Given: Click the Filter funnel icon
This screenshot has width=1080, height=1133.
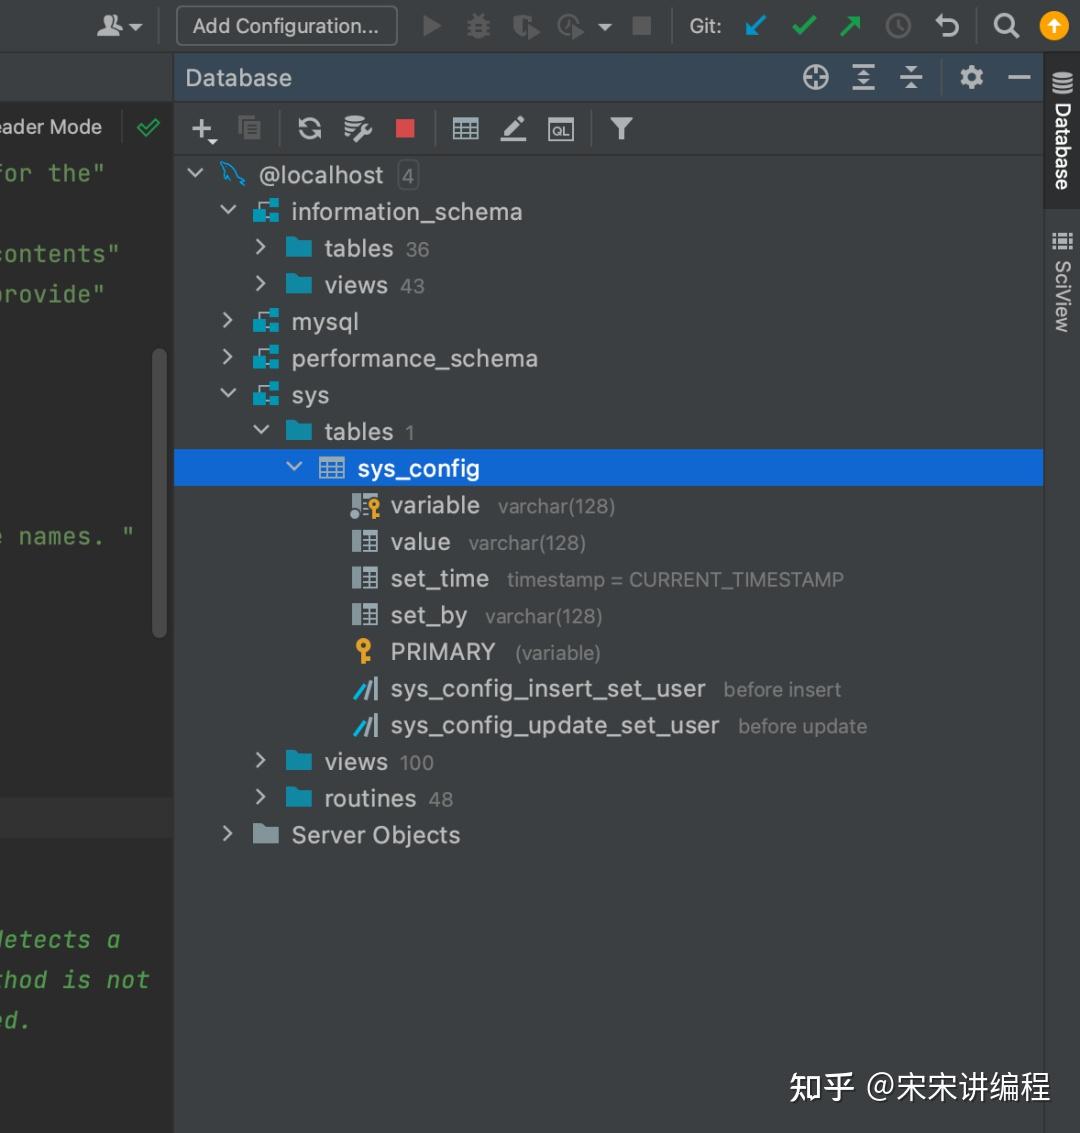Looking at the screenshot, I should click(x=621, y=128).
